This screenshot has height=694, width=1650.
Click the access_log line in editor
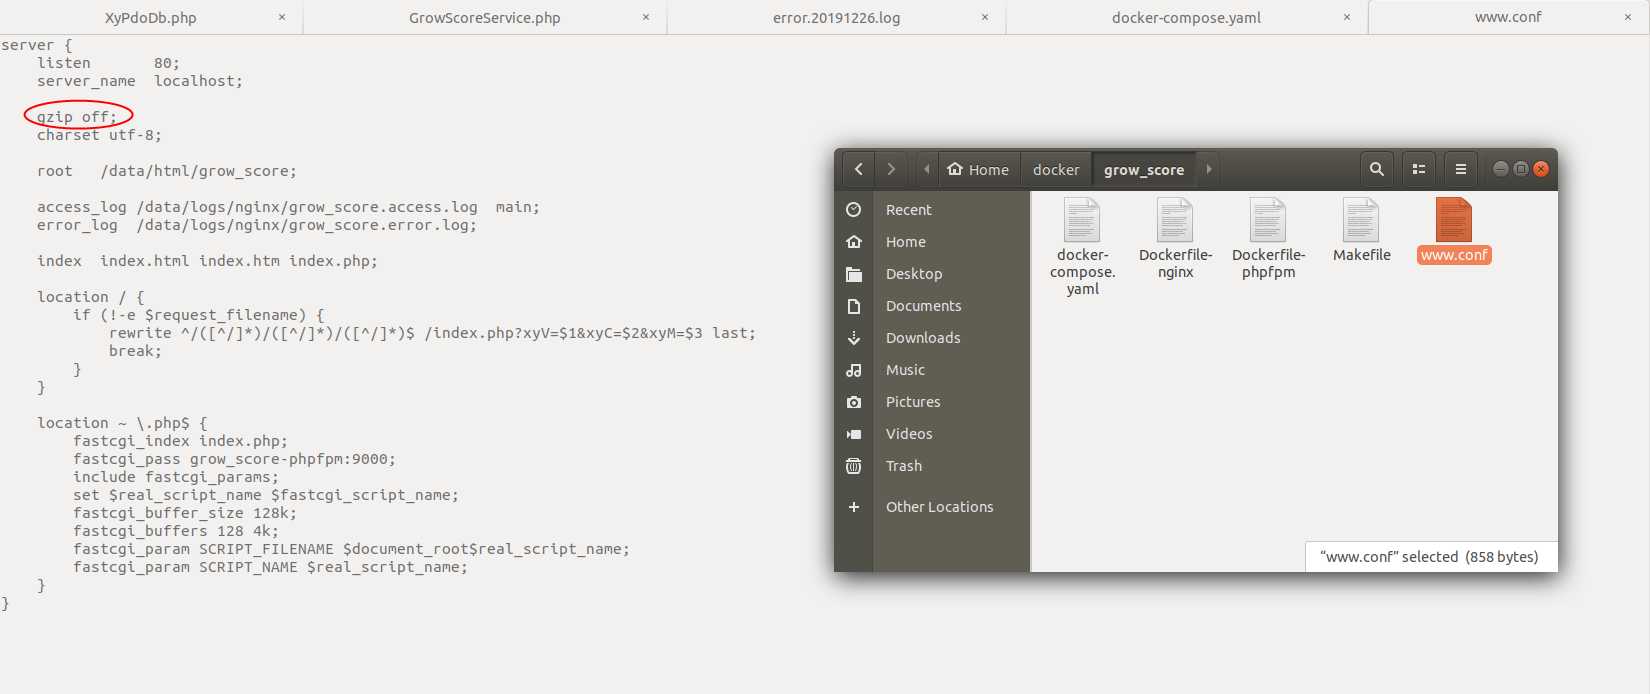[288, 207]
